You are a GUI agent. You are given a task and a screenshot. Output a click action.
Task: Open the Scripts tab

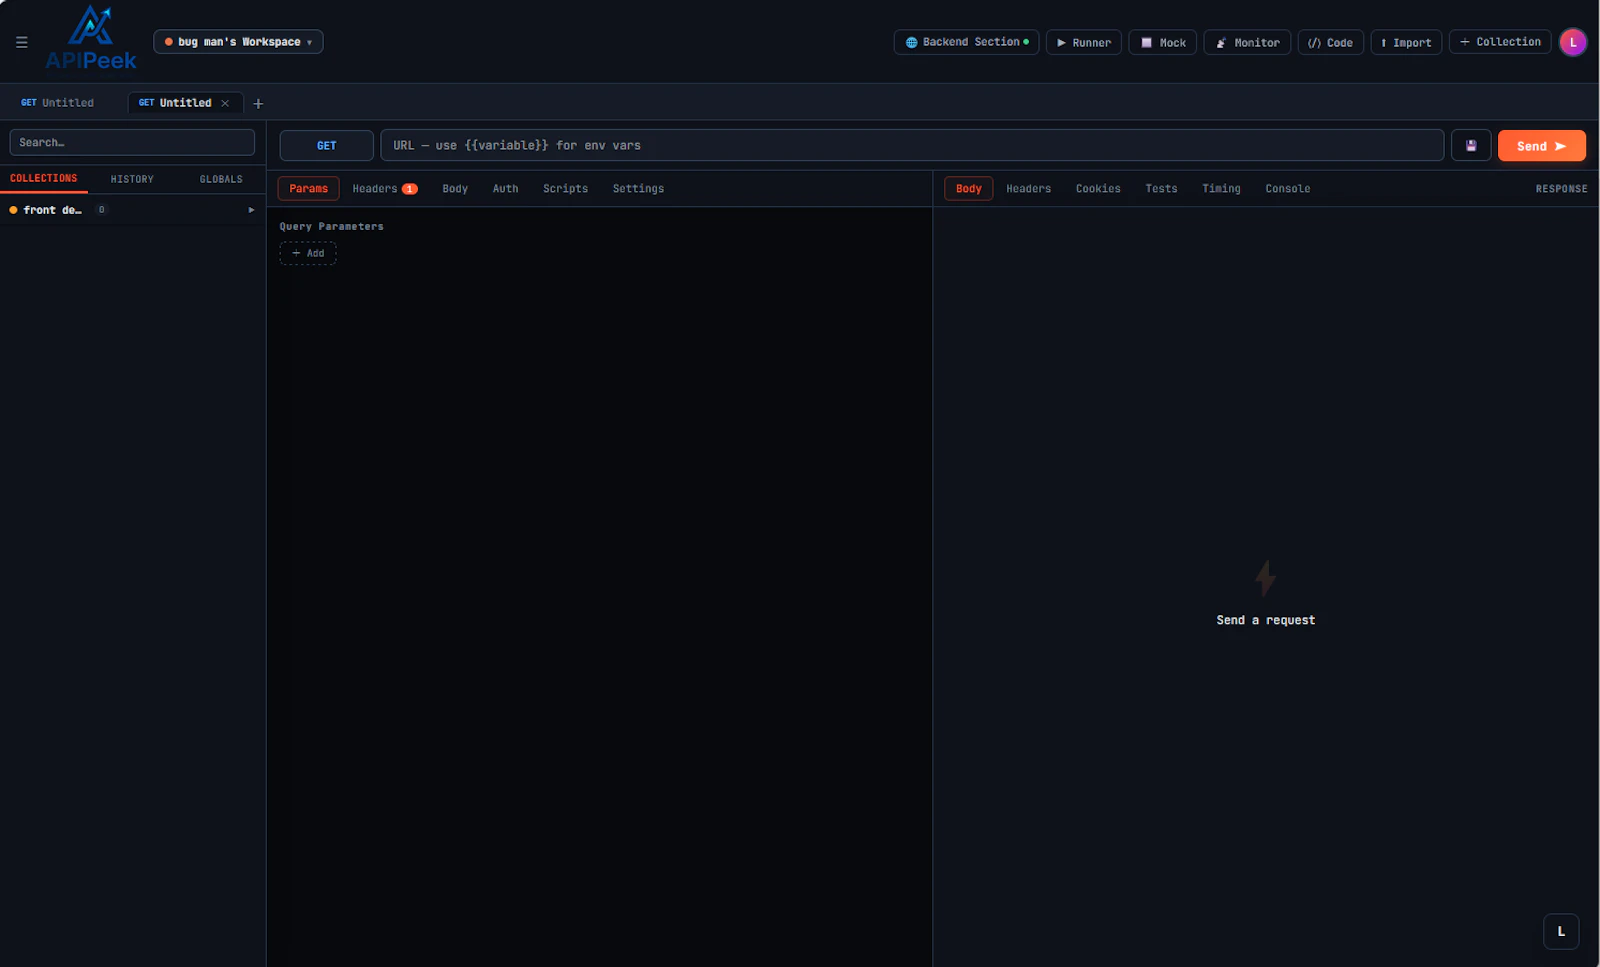(x=565, y=188)
